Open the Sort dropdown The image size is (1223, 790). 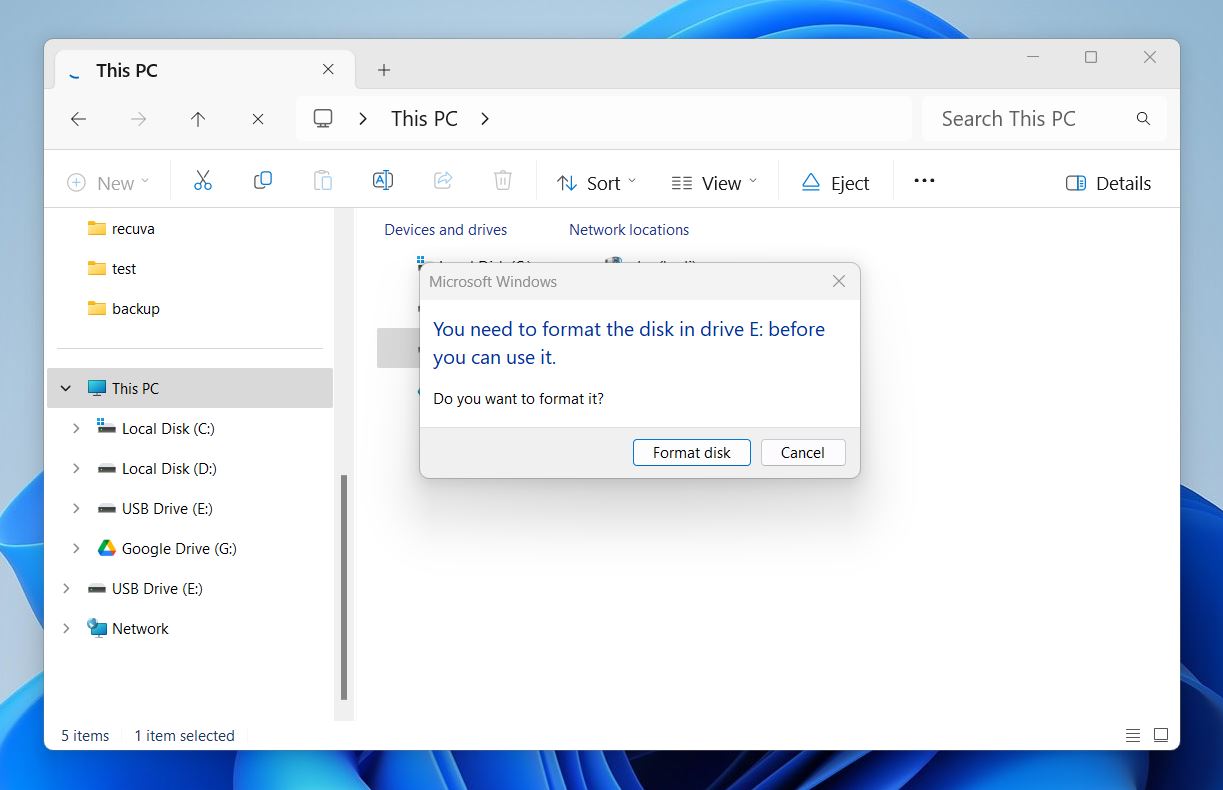597,183
